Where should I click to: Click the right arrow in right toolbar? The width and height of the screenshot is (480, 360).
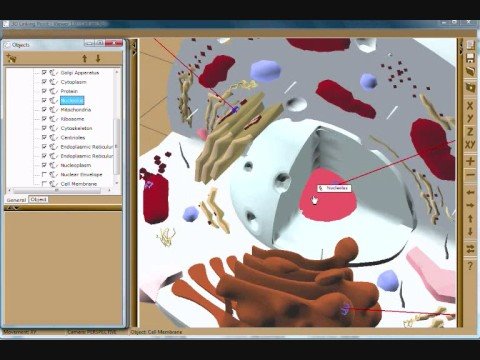coord(470,205)
